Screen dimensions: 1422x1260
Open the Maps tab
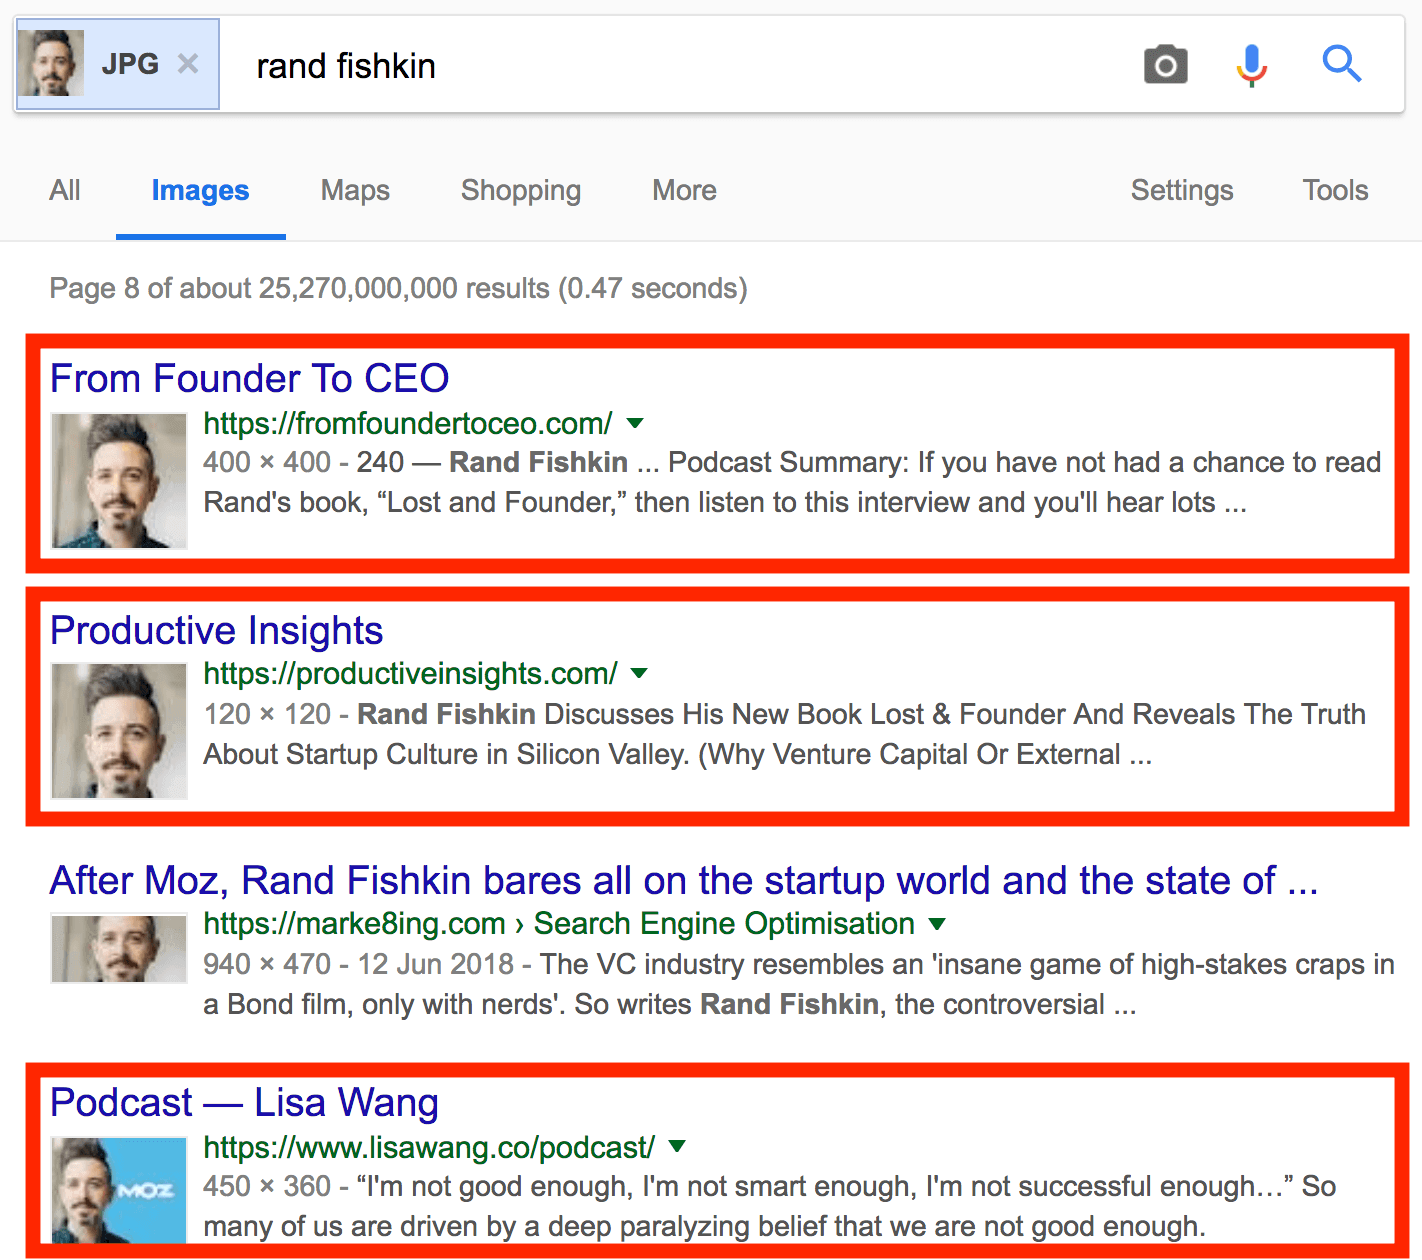[355, 190]
